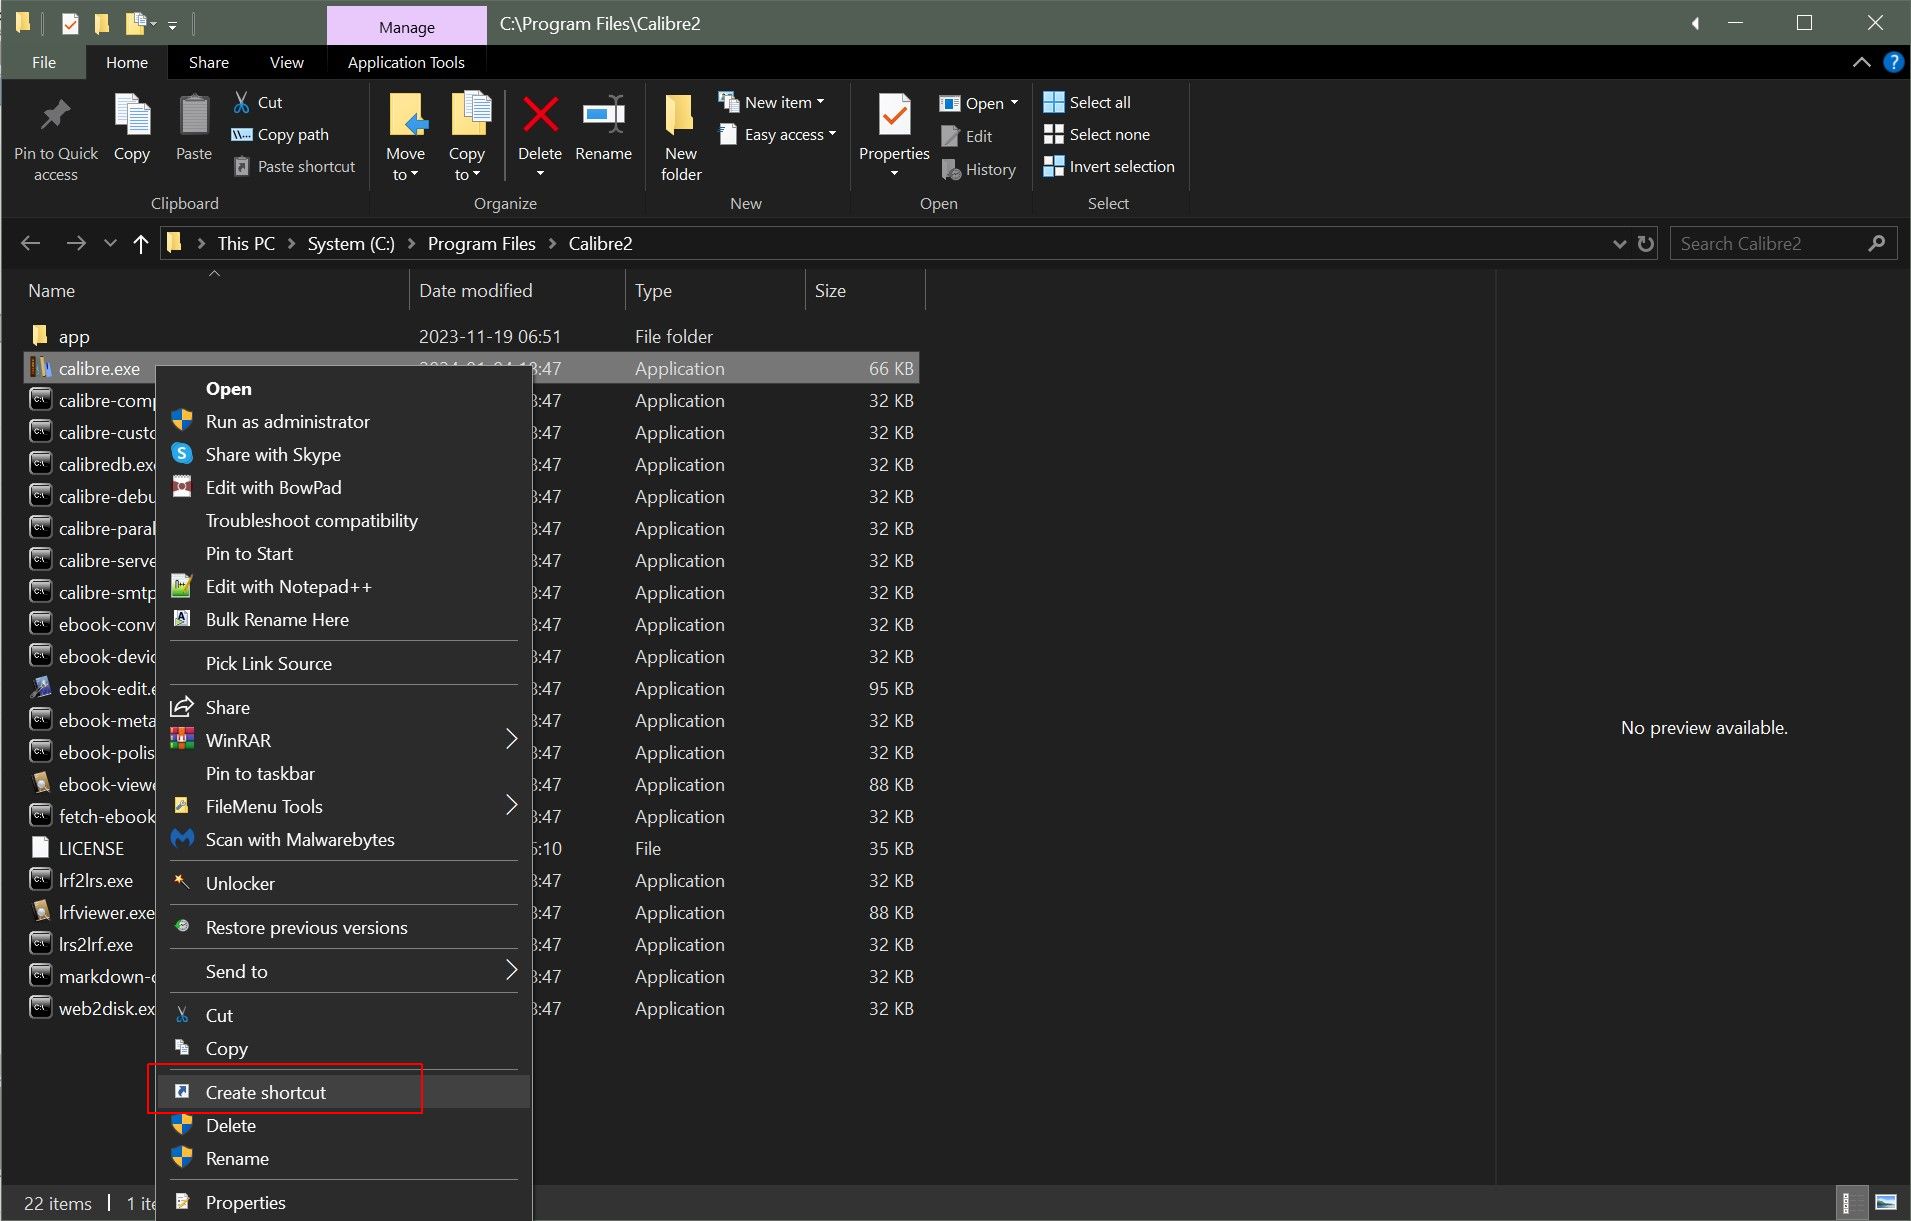Choose Create shortcut from context menu
The width and height of the screenshot is (1911, 1221).
tap(266, 1092)
